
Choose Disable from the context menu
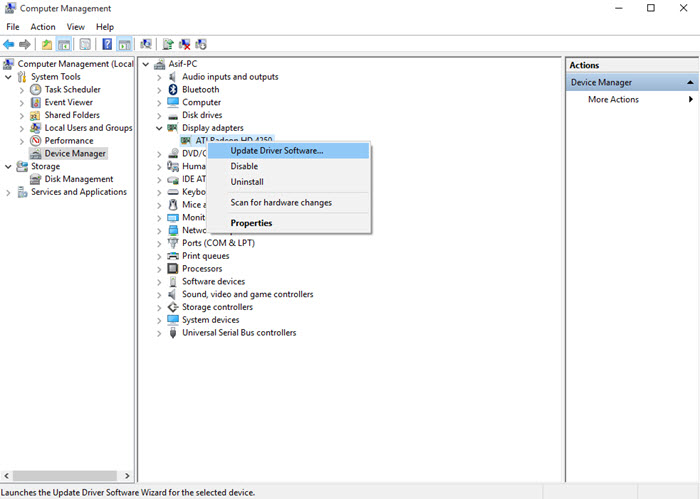point(289,166)
